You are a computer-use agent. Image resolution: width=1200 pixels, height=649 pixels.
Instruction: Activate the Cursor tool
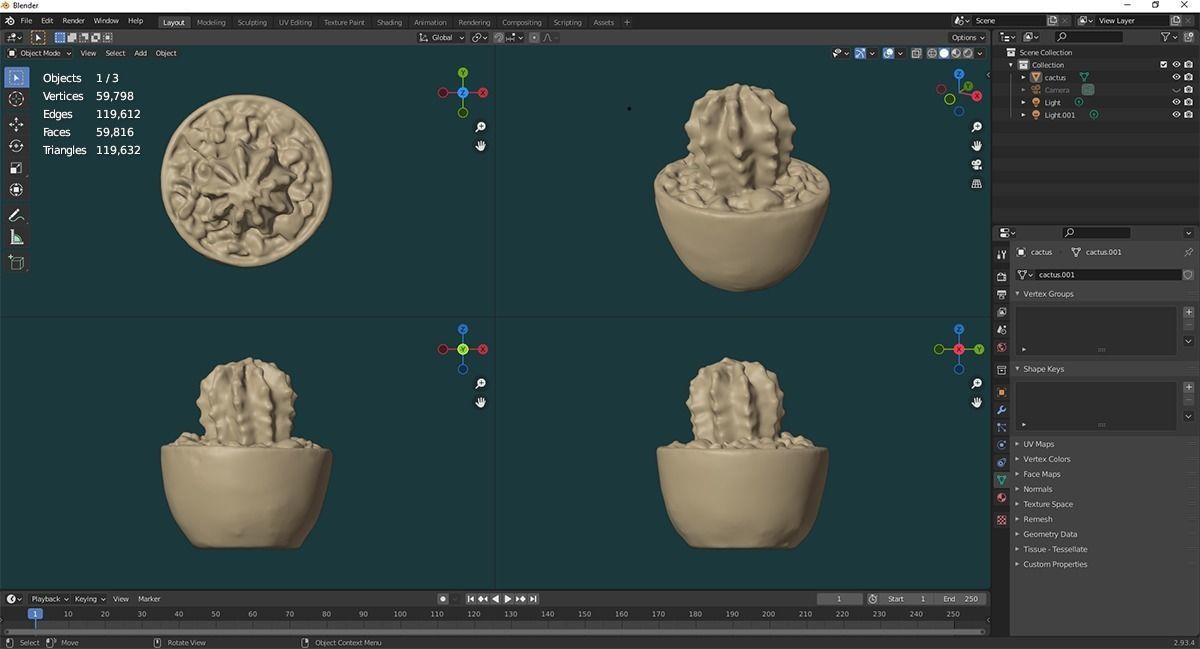pyautogui.click(x=16, y=99)
